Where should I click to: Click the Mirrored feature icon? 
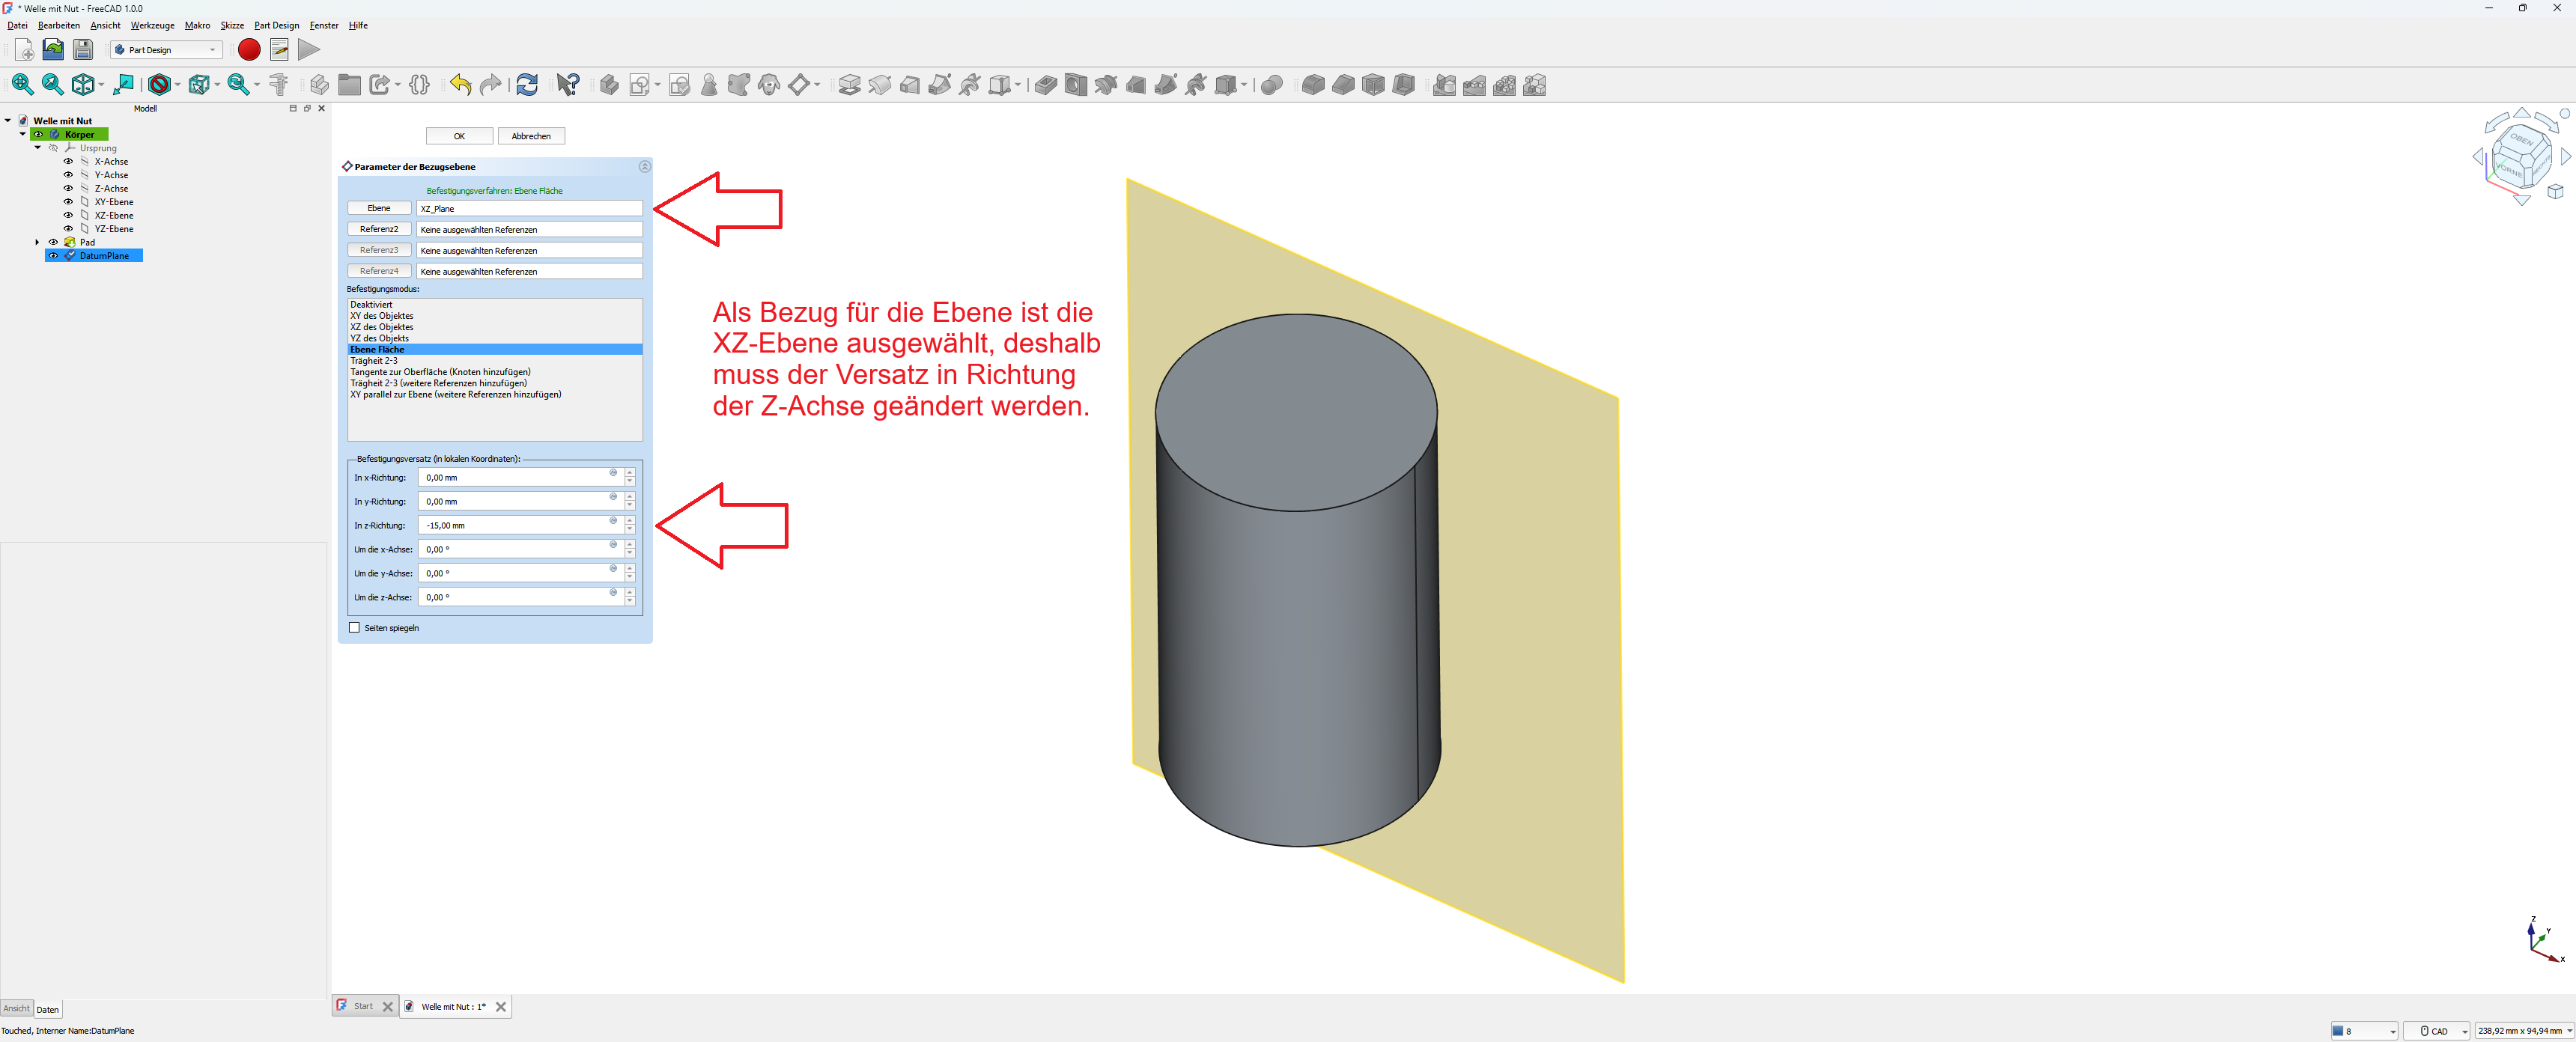point(1444,85)
